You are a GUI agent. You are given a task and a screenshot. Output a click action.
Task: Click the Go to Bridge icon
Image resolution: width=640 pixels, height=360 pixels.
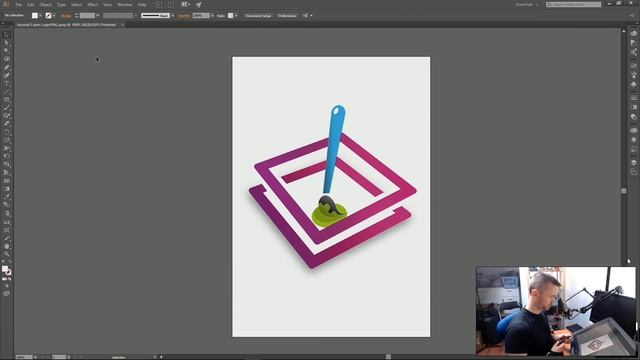point(158,4)
